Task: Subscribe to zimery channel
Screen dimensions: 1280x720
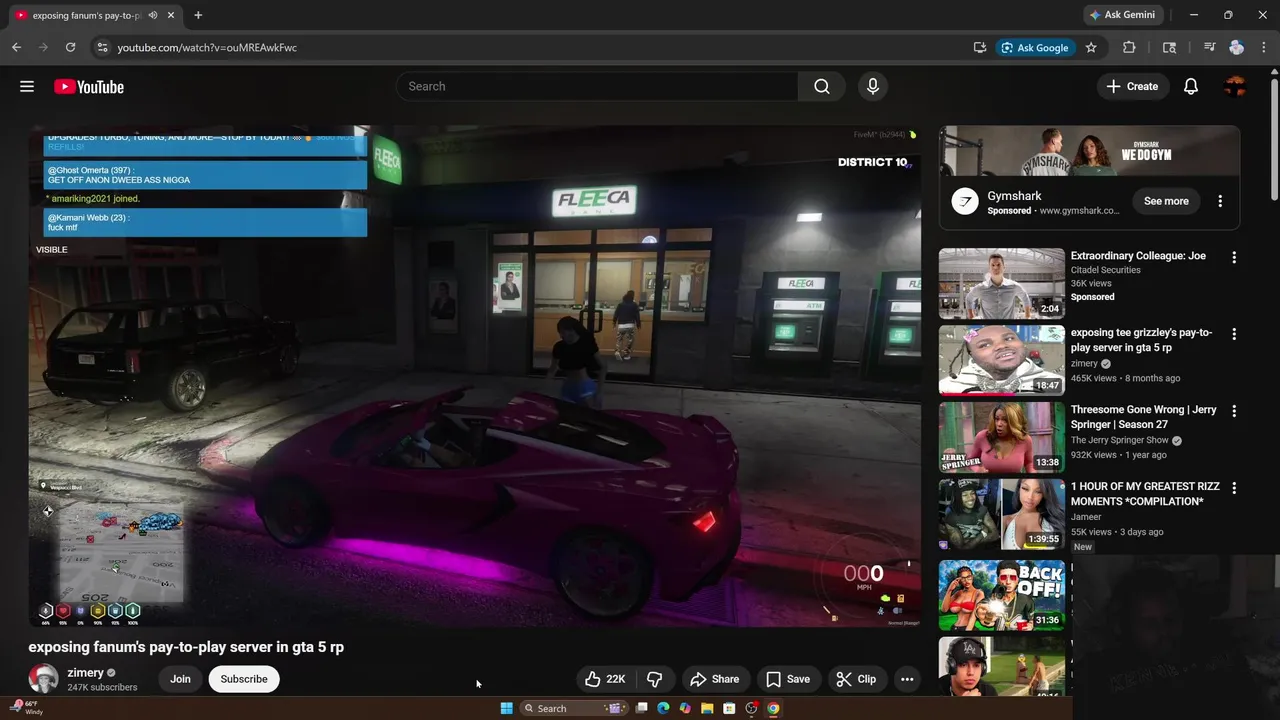Action: point(244,679)
